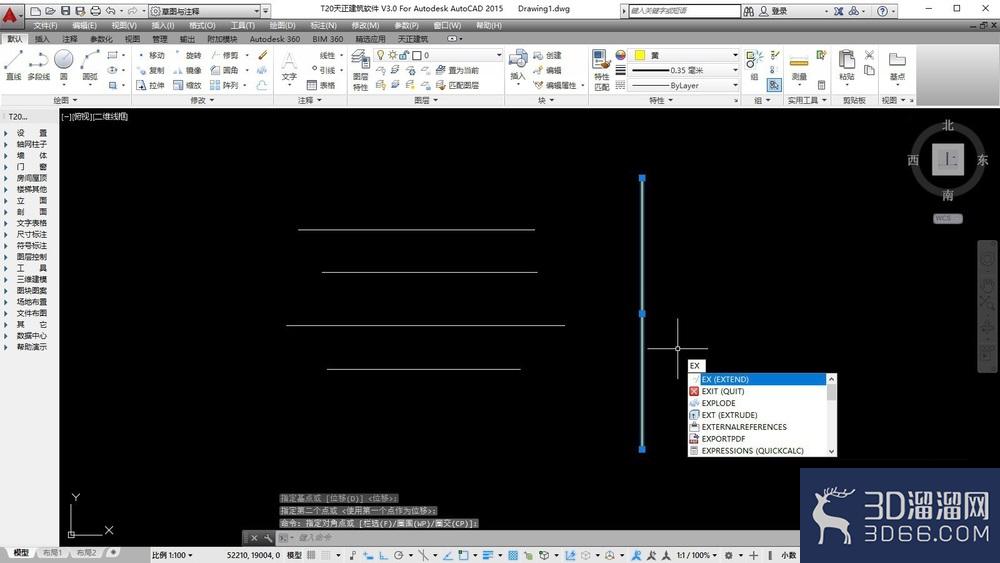Click the 编辑属性 (Edit Attributes) button

555,85
